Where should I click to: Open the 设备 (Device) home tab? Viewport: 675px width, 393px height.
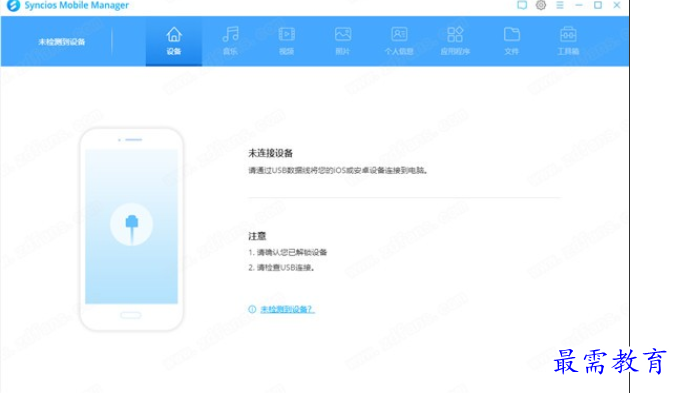coord(174,41)
